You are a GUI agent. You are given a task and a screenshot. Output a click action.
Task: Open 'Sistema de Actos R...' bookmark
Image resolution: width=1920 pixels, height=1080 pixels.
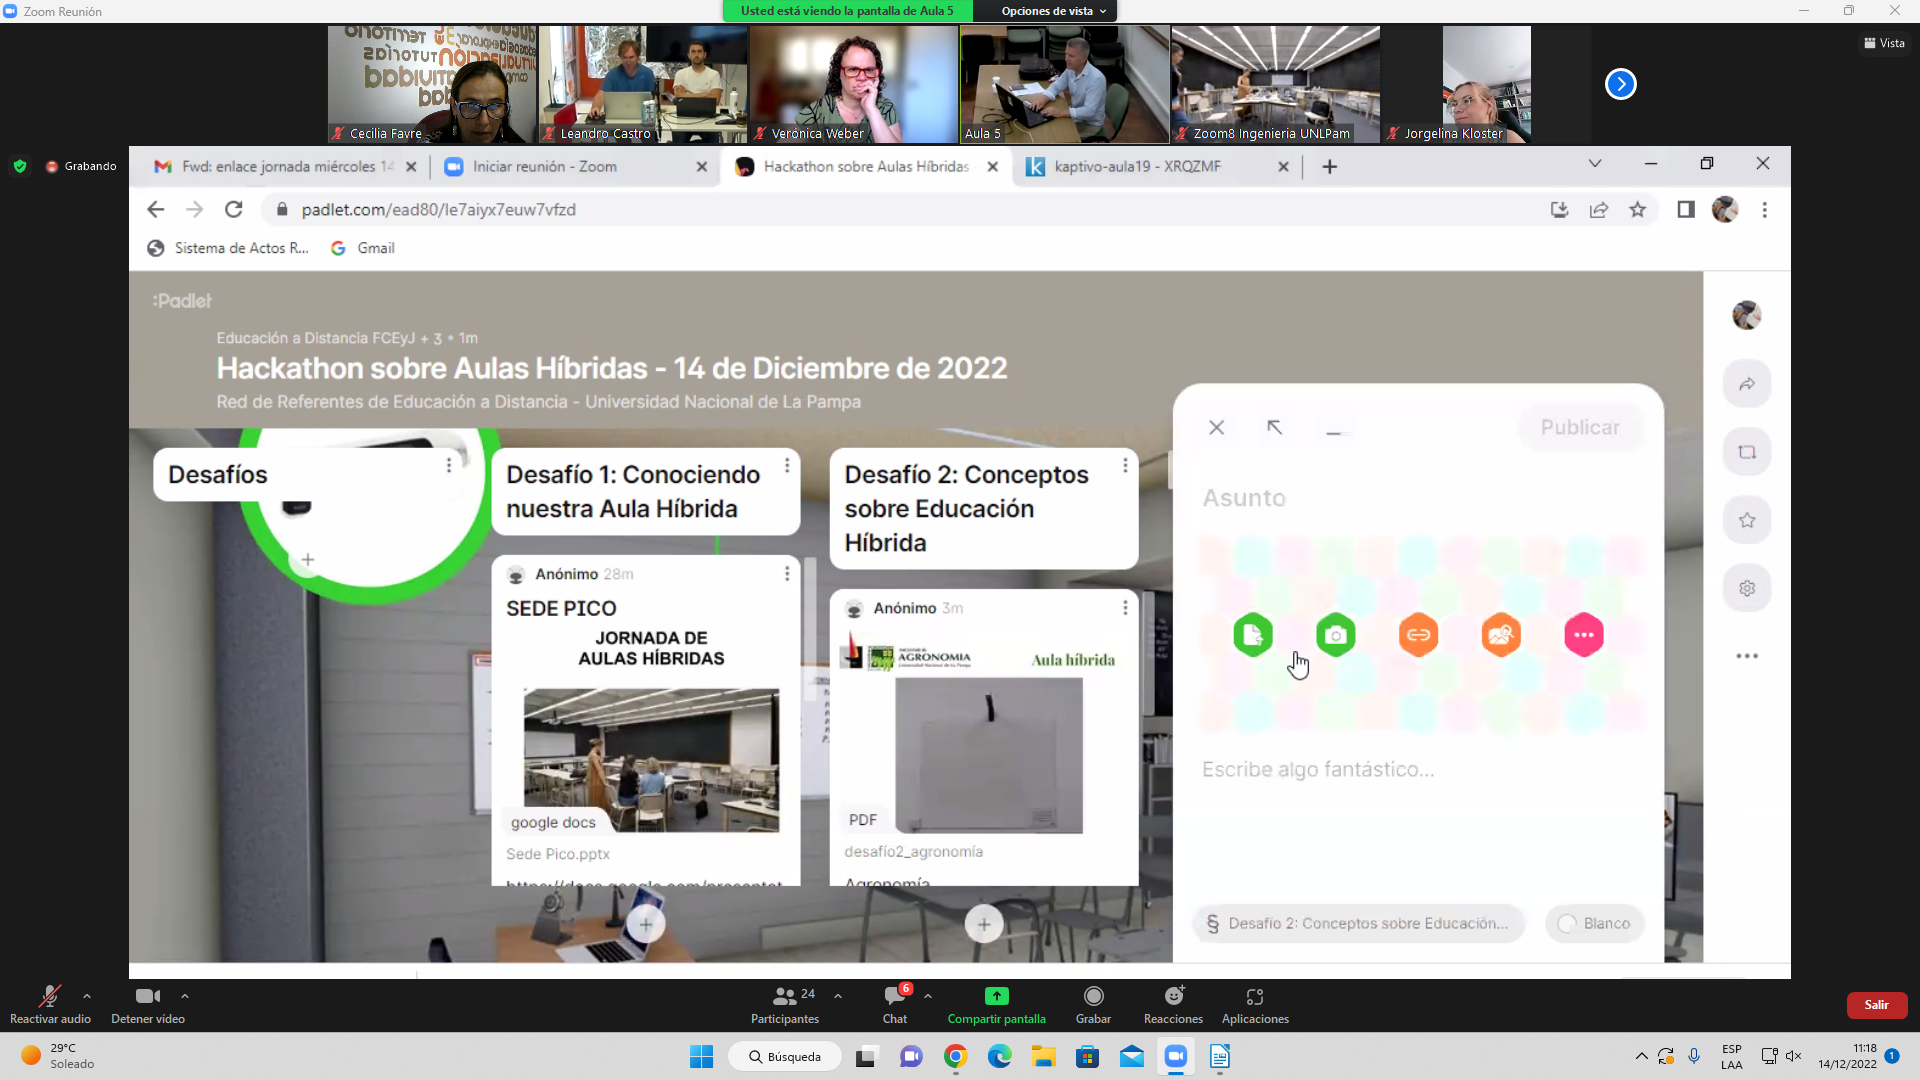[x=228, y=248]
